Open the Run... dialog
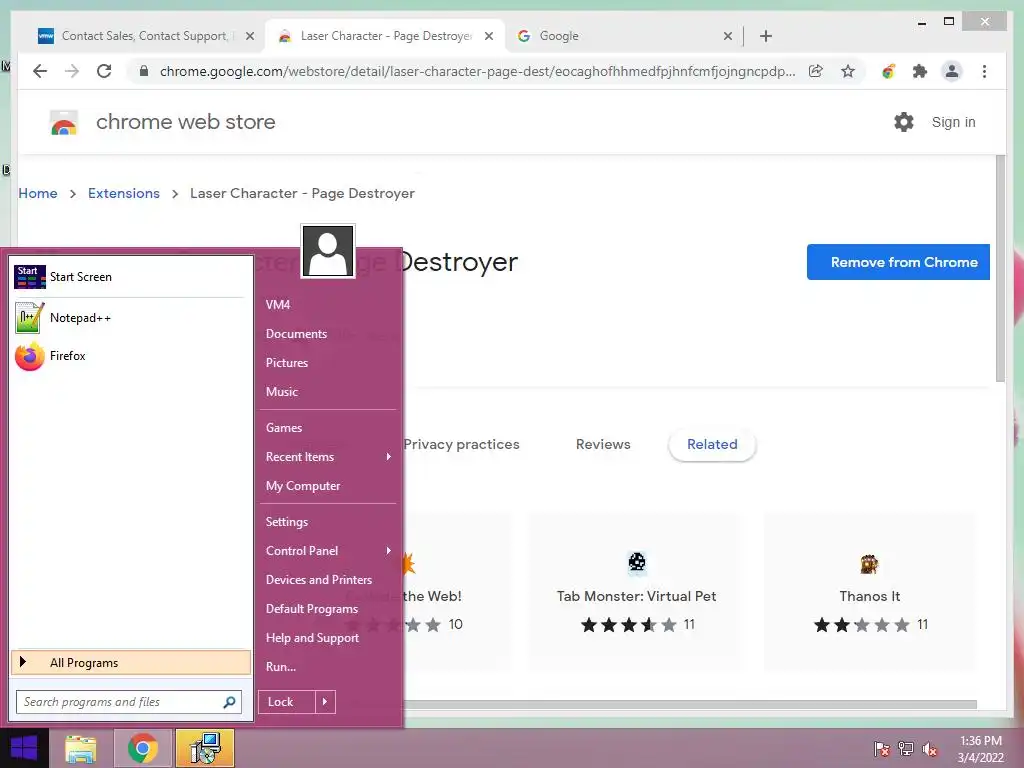 click(x=281, y=667)
